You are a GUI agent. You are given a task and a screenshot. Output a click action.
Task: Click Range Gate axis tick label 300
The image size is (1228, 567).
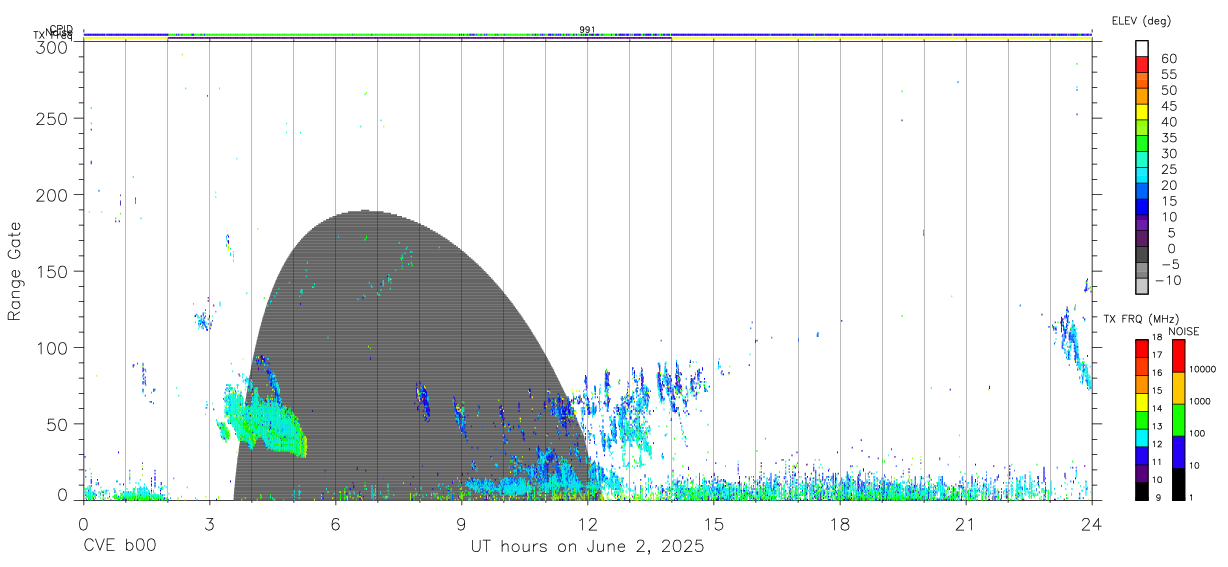point(53,46)
